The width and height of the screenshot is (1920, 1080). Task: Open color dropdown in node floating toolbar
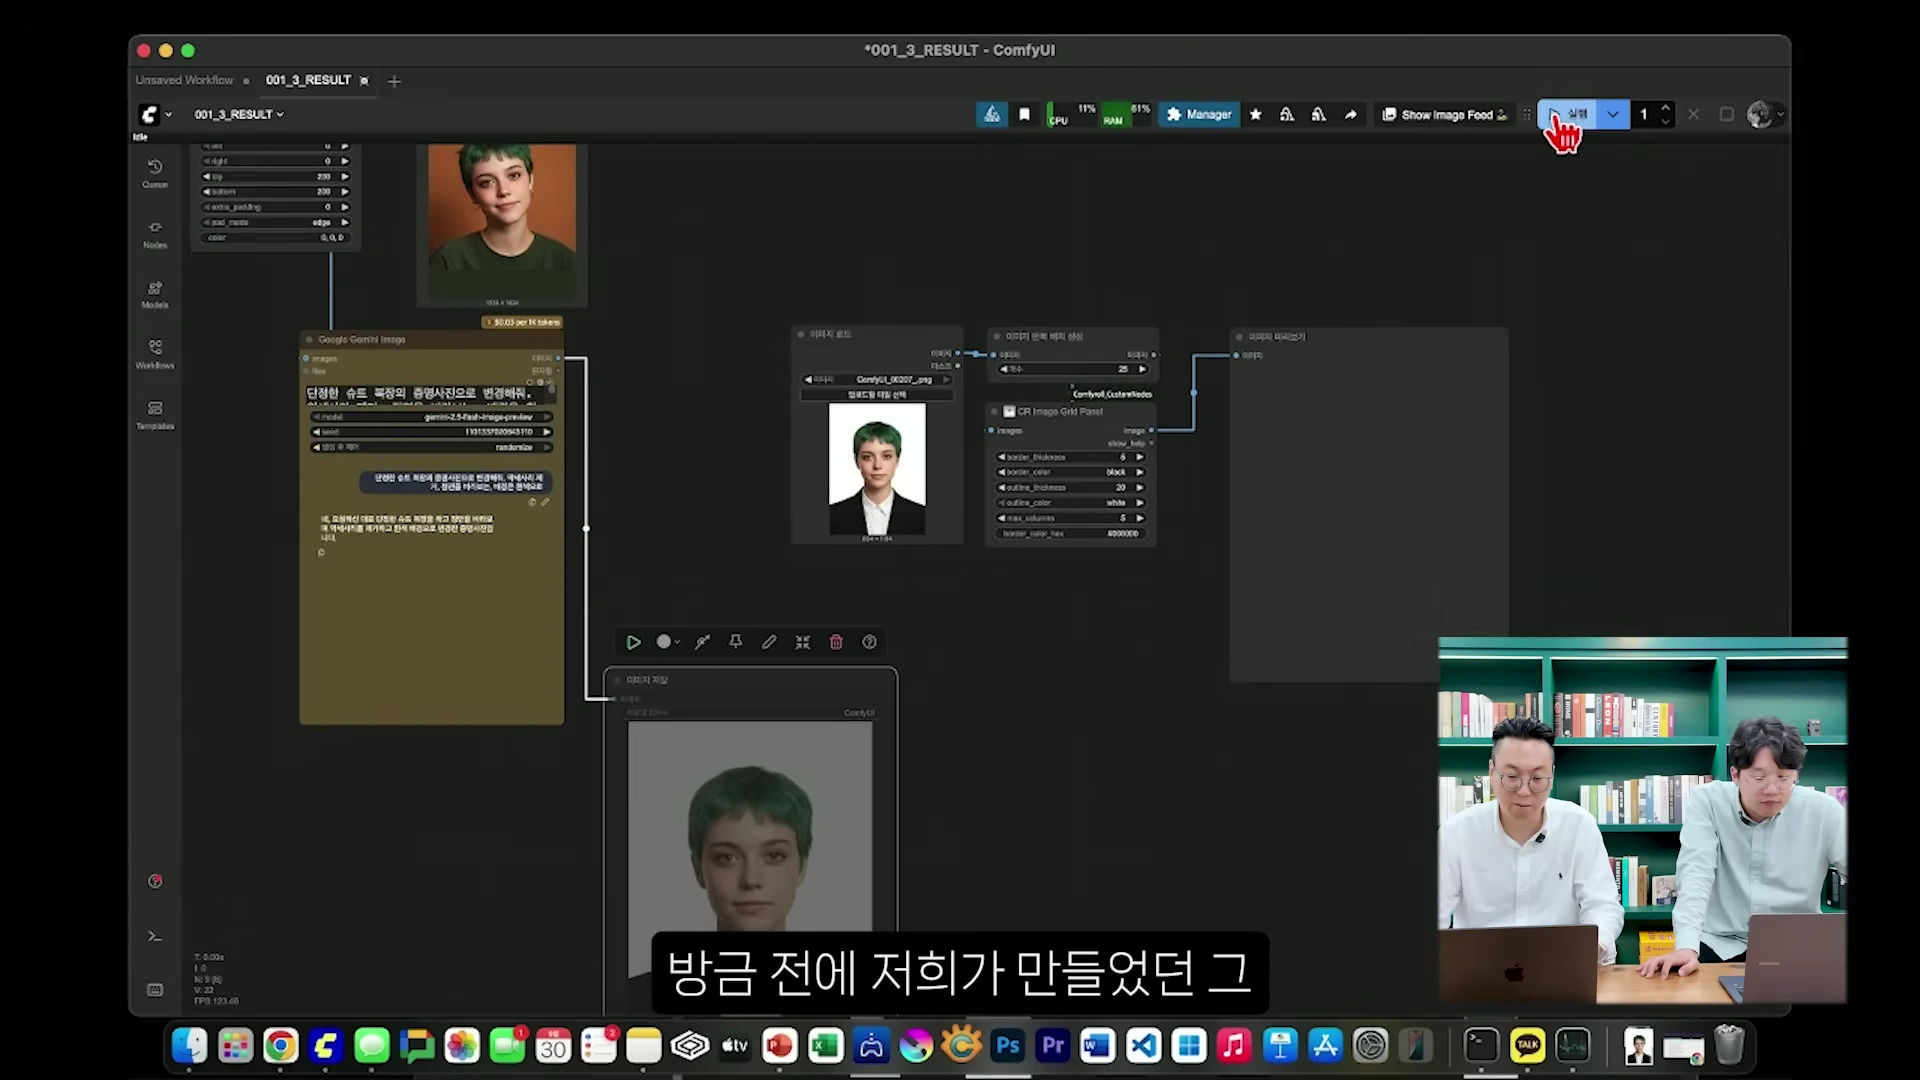[668, 642]
